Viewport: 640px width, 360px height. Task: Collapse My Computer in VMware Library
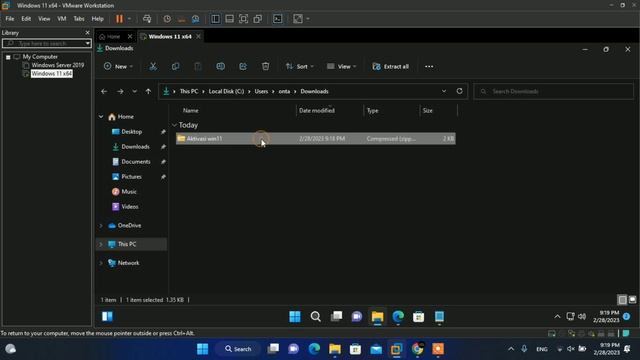pyautogui.click(x=8, y=57)
